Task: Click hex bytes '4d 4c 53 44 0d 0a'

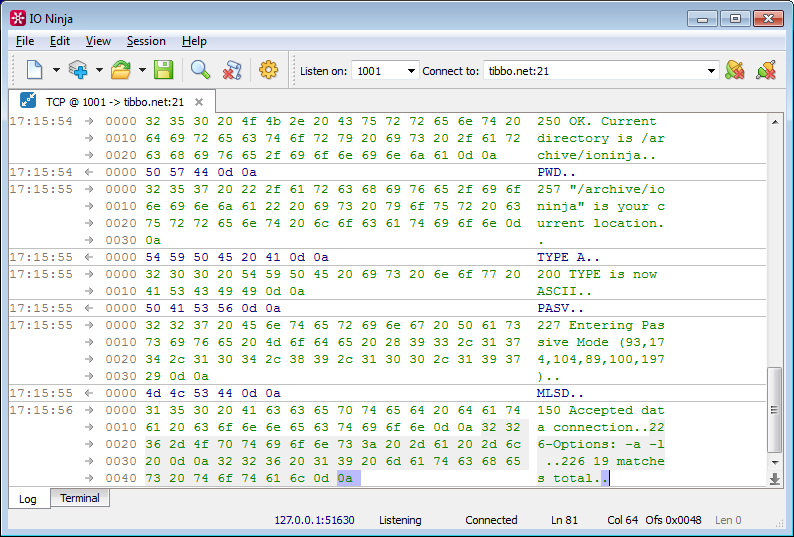Action: point(213,393)
